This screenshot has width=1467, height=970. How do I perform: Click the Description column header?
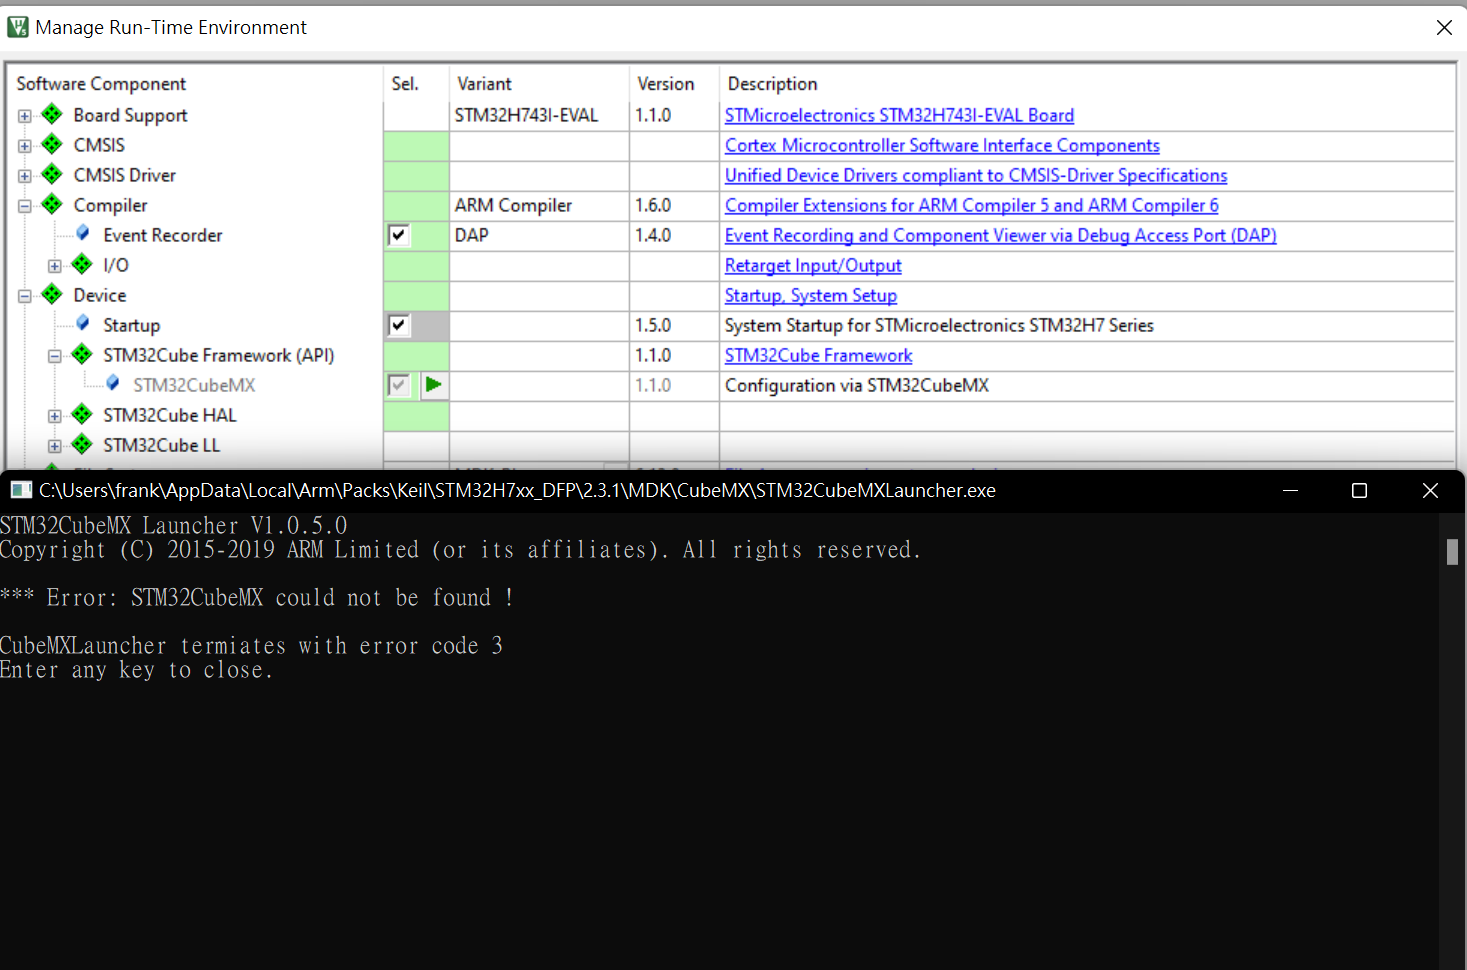click(1087, 84)
